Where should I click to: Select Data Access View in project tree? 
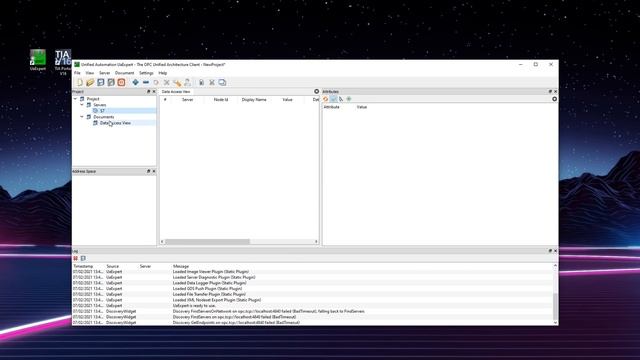tap(115, 123)
